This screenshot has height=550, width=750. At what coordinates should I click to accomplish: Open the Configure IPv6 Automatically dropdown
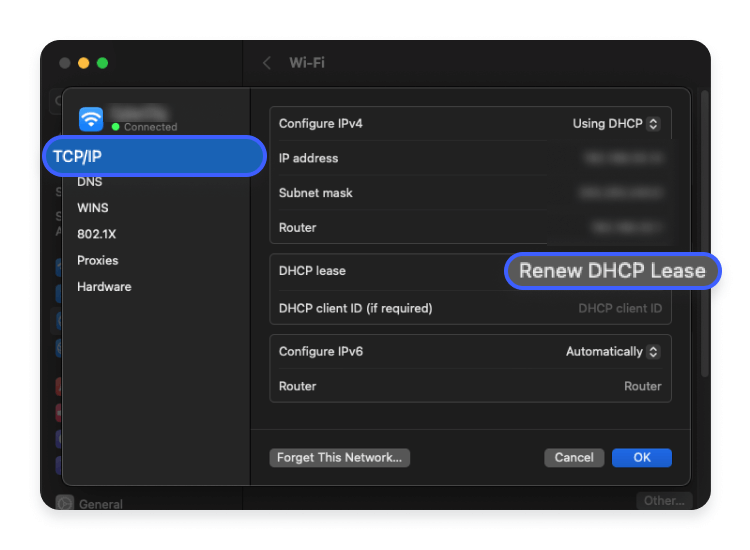[613, 352]
